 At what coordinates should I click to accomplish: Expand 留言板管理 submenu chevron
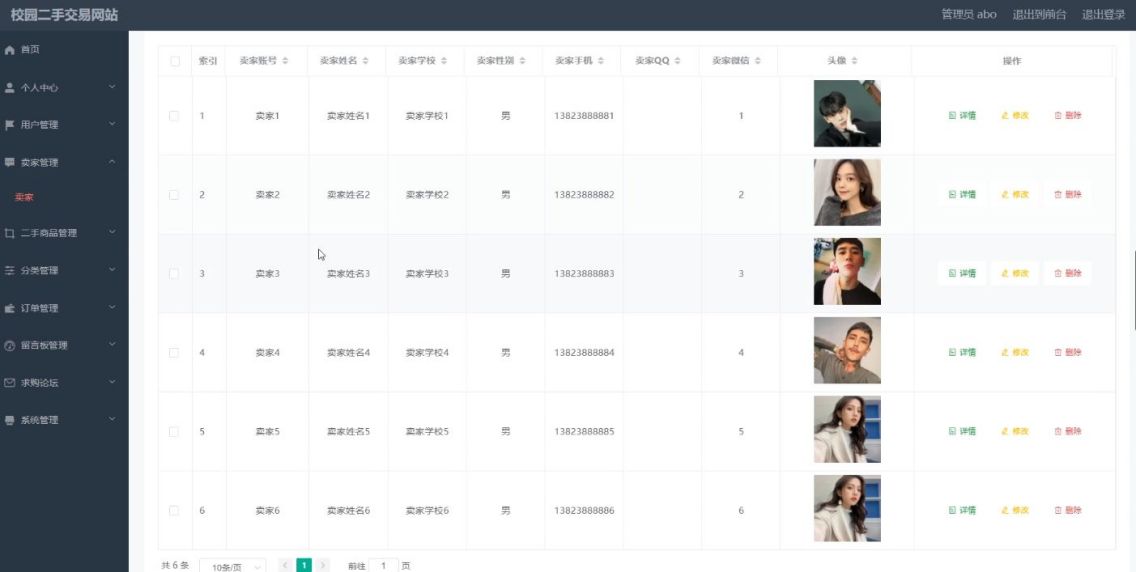coord(112,345)
